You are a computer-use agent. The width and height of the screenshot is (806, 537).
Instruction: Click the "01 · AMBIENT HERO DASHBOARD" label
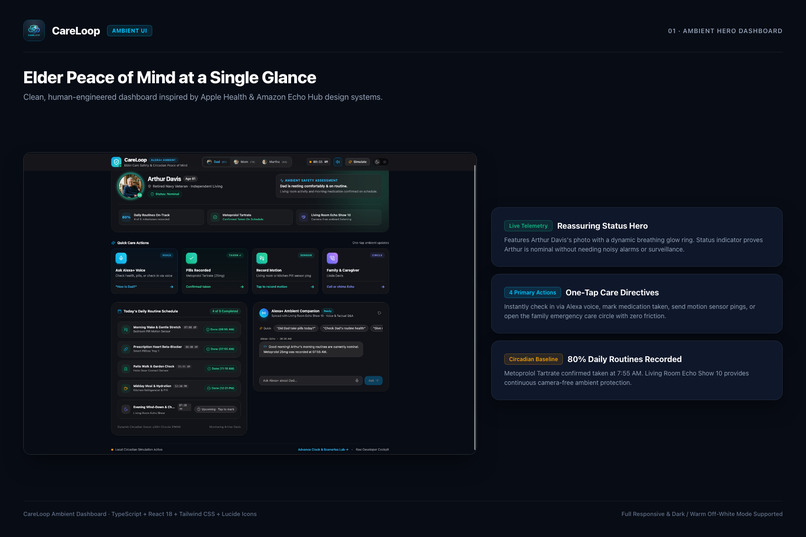coord(725,31)
